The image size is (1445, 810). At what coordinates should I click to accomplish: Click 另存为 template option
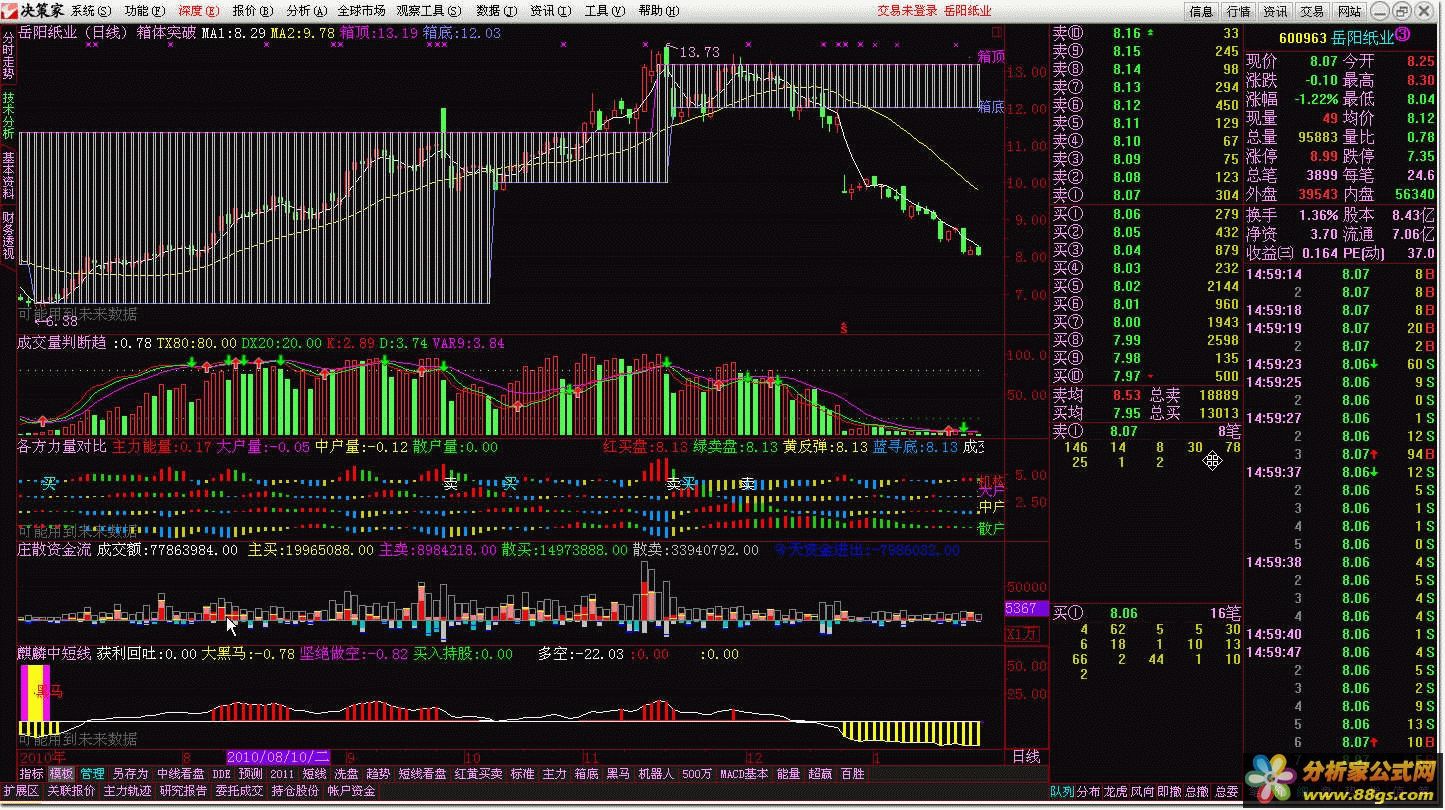pyautogui.click(x=130, y=774)
